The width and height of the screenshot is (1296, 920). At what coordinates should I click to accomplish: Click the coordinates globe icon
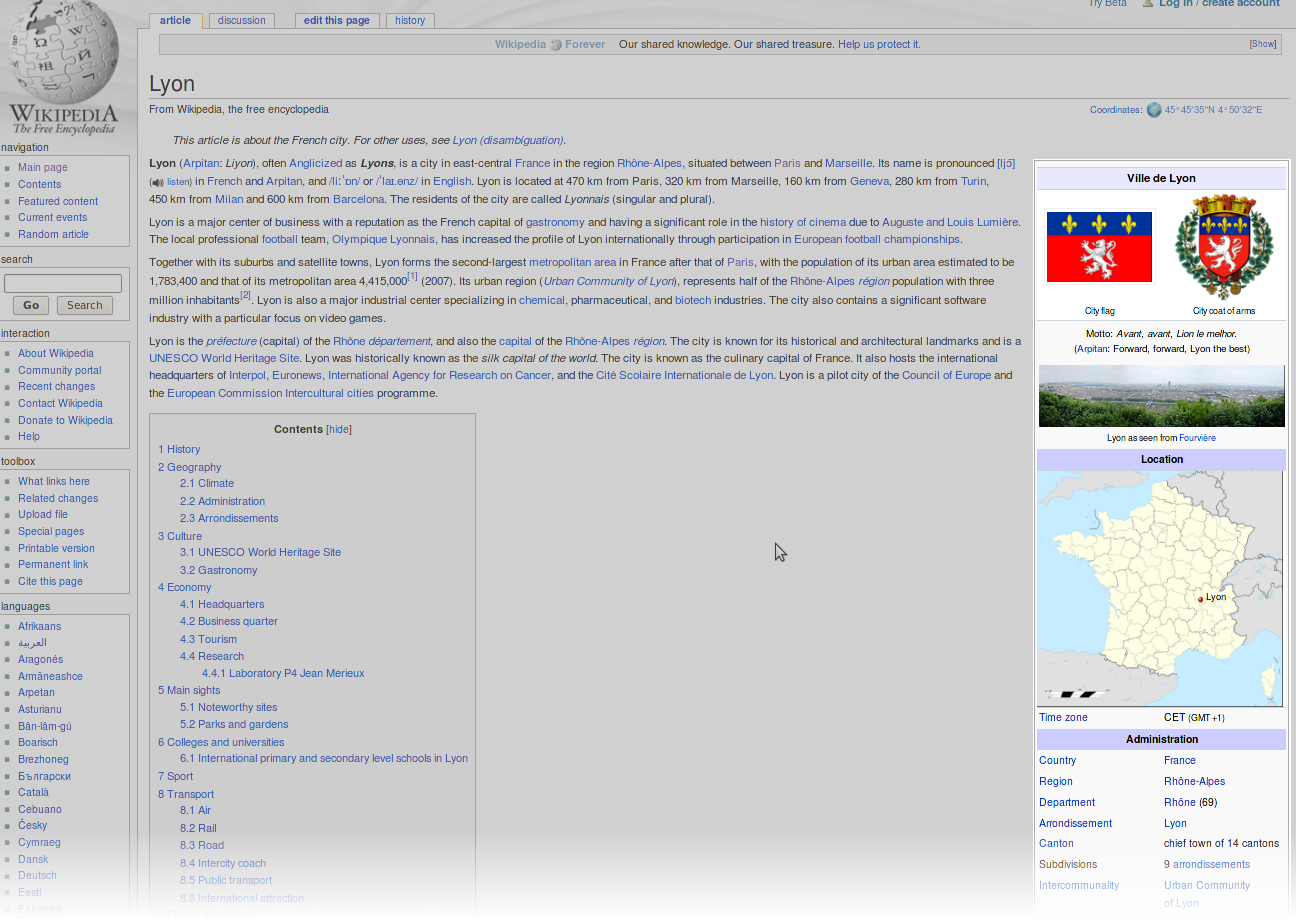1154,110
